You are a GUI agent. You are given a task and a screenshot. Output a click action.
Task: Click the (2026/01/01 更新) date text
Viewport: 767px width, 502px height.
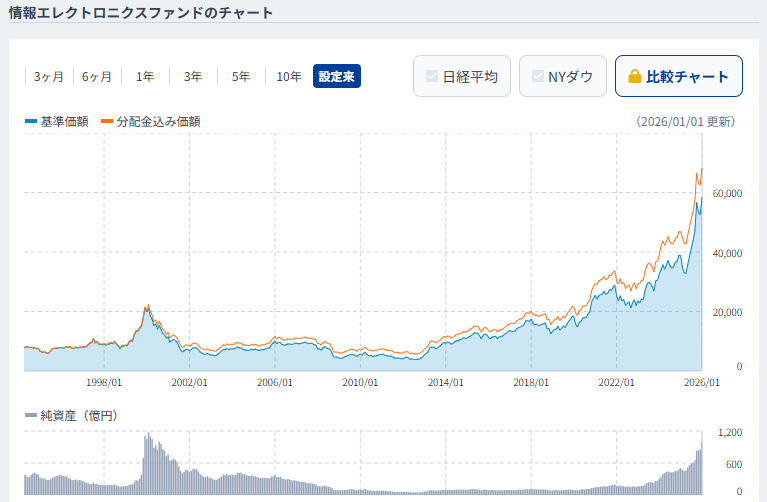686,121
